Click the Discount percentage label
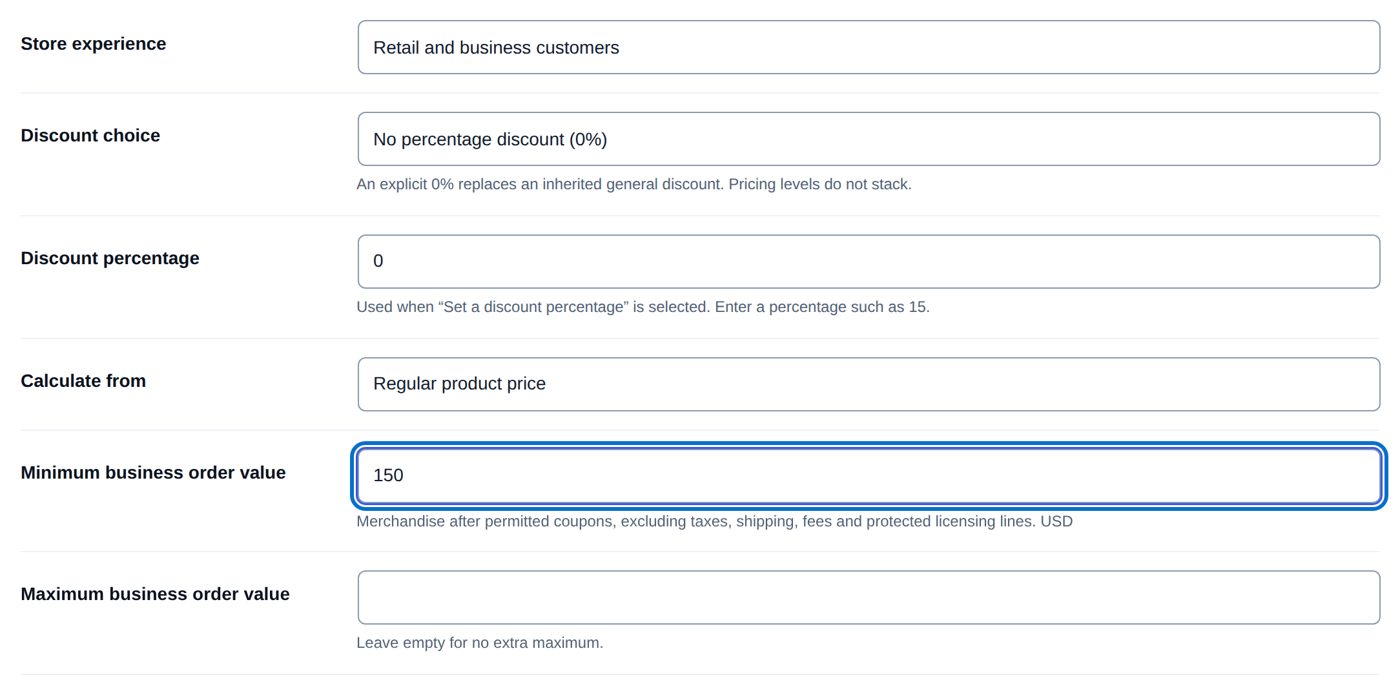Image resolution: width=1400 pixels, height=695 pixels. pos(110,258)
